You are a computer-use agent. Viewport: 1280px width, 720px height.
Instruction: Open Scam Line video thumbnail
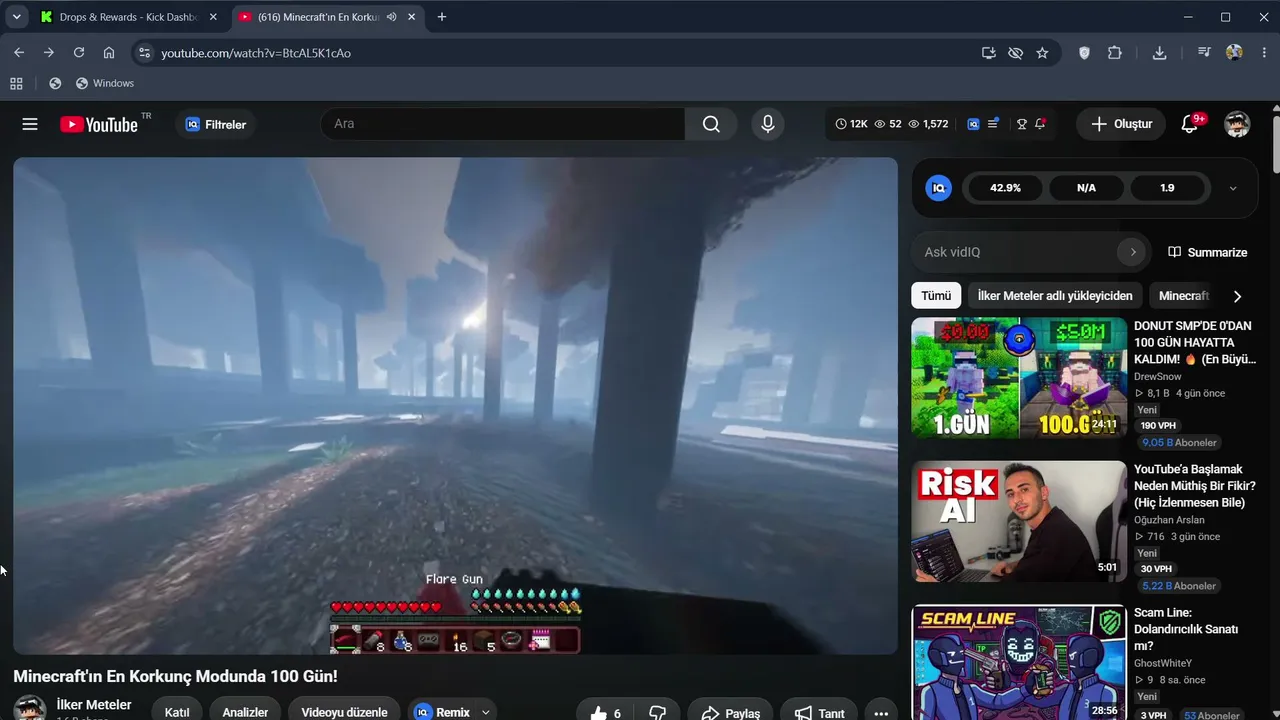coord(1019,662)
